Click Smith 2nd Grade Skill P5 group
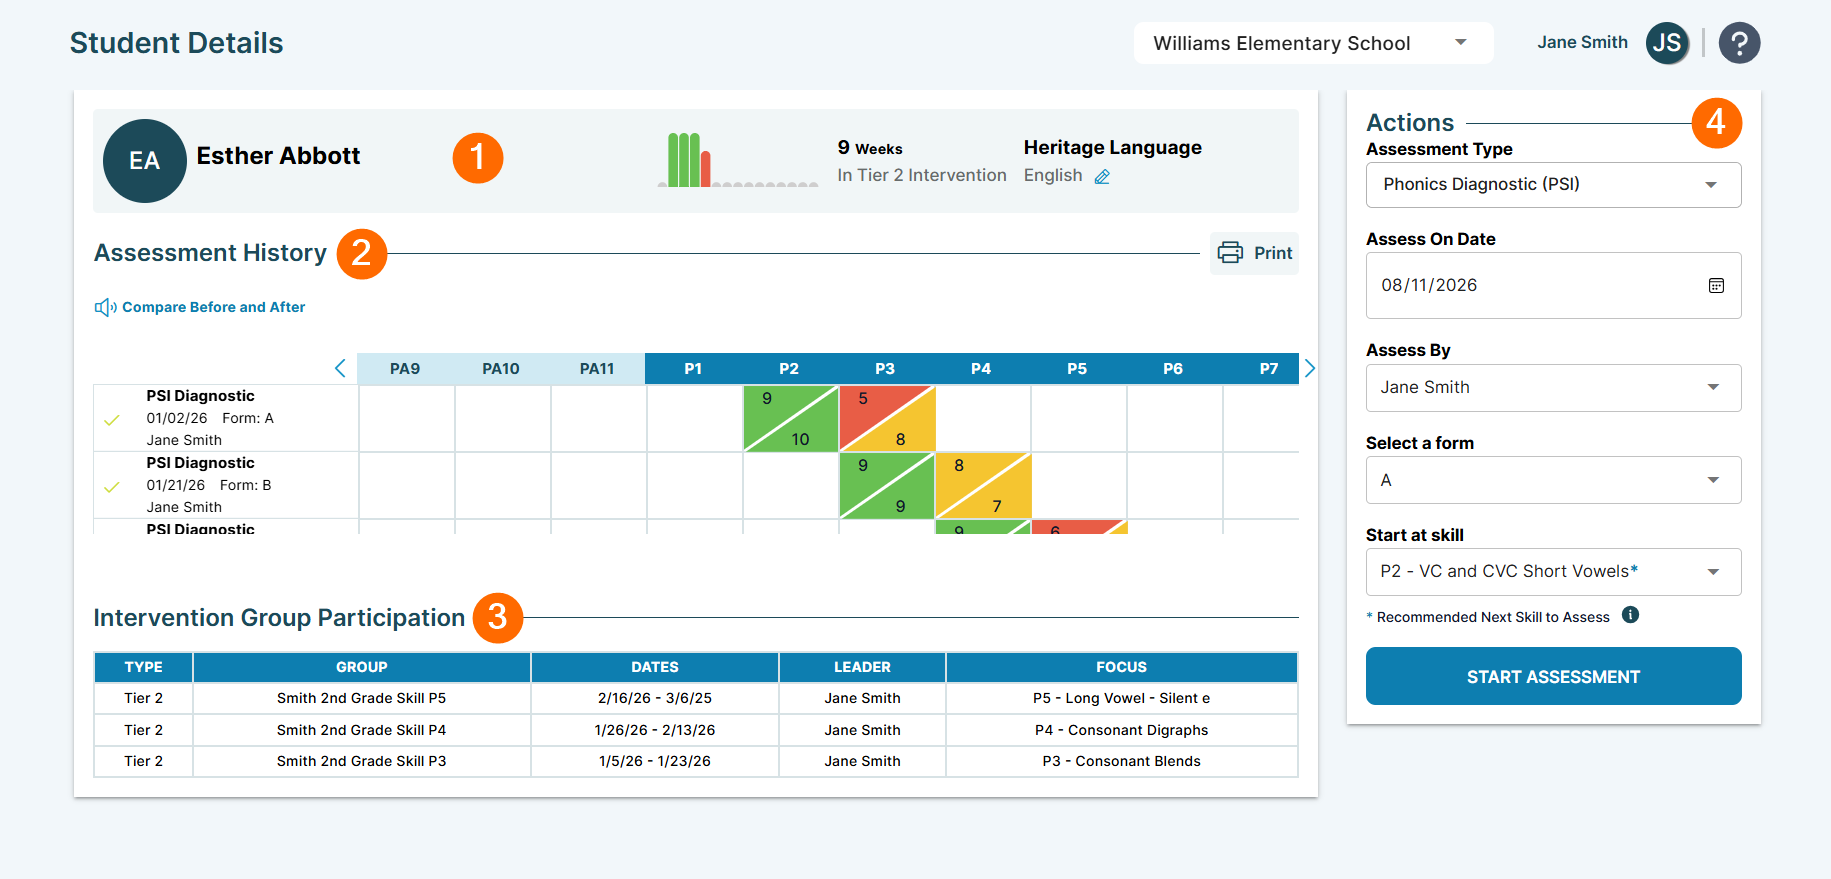The height and width of the screenshot is (879, 1831). (361, 698)
